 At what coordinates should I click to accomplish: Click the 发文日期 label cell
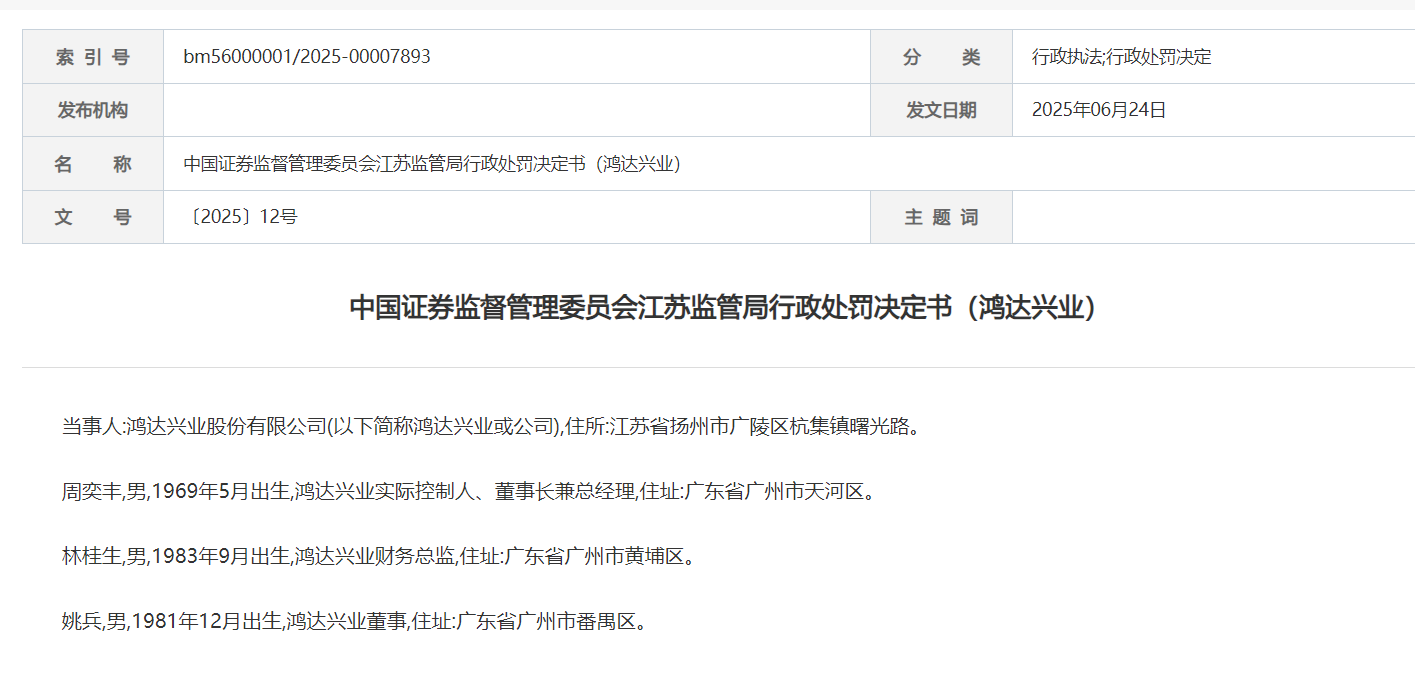click(x=941, y=110)
